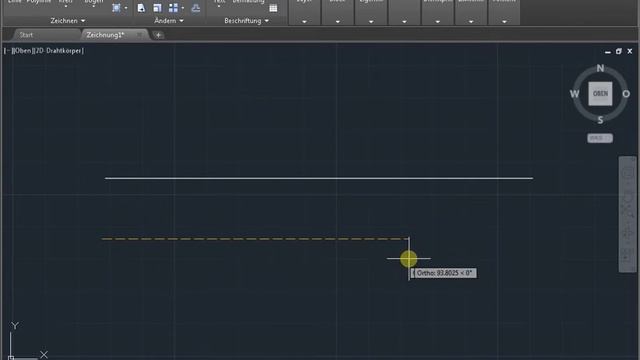The image size is (640, 360).
Task: Expand the hatch tool dropdown arrow
Action: pos(126,8)
